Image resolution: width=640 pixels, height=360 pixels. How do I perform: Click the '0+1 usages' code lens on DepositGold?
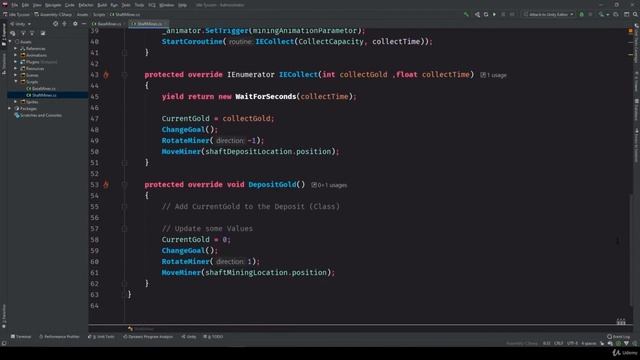click(329, 185)
